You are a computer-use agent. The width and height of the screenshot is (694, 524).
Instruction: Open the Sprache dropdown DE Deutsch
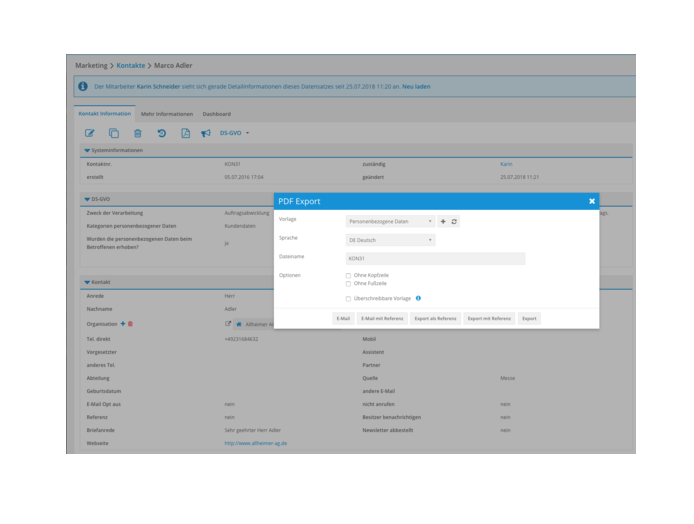(390, 240)
